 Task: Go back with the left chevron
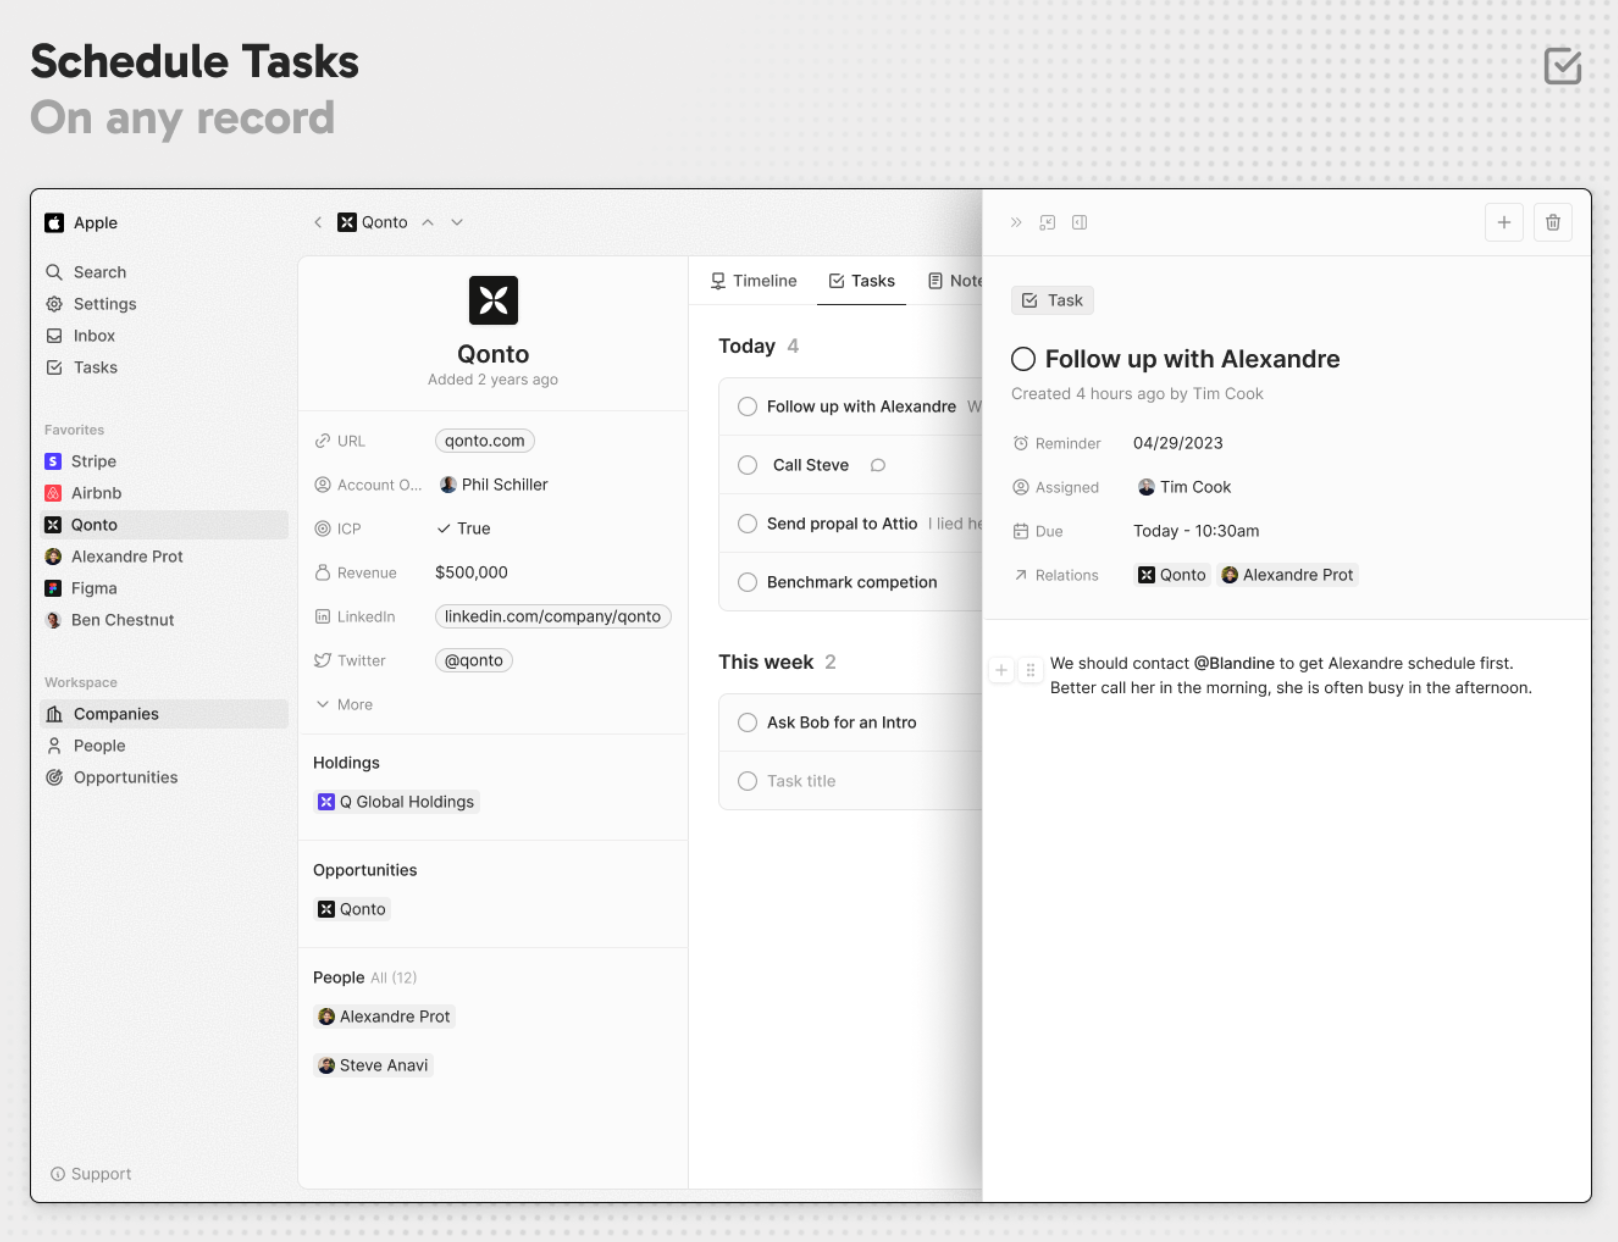(318, 223)
